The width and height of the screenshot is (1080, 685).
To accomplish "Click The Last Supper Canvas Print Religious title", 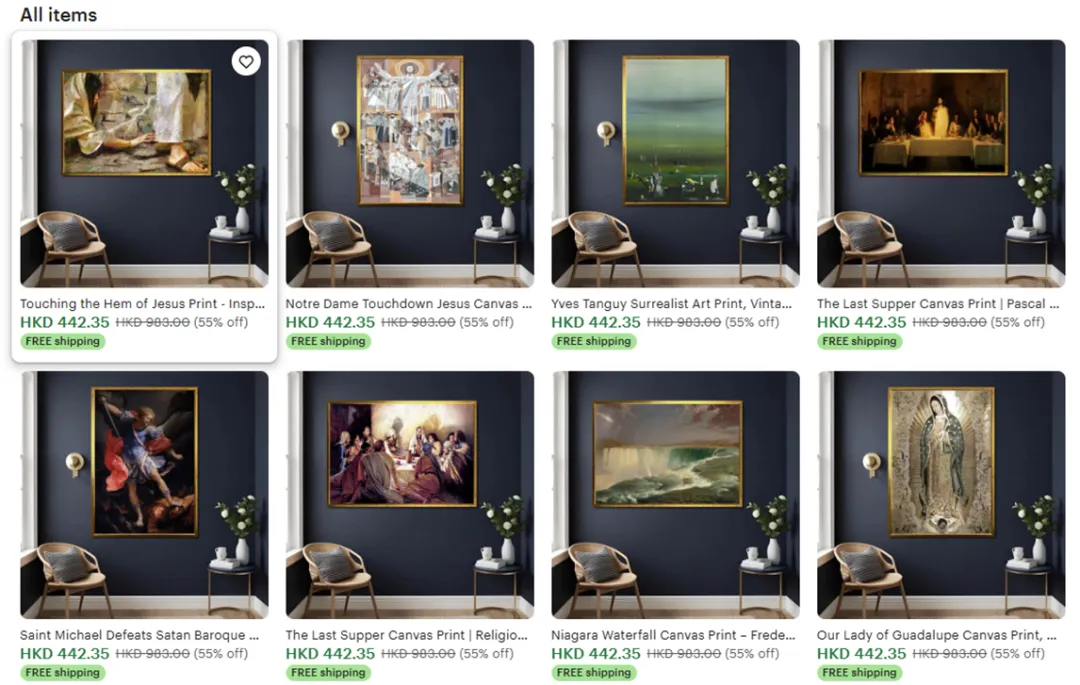I will tap(406, 635).
